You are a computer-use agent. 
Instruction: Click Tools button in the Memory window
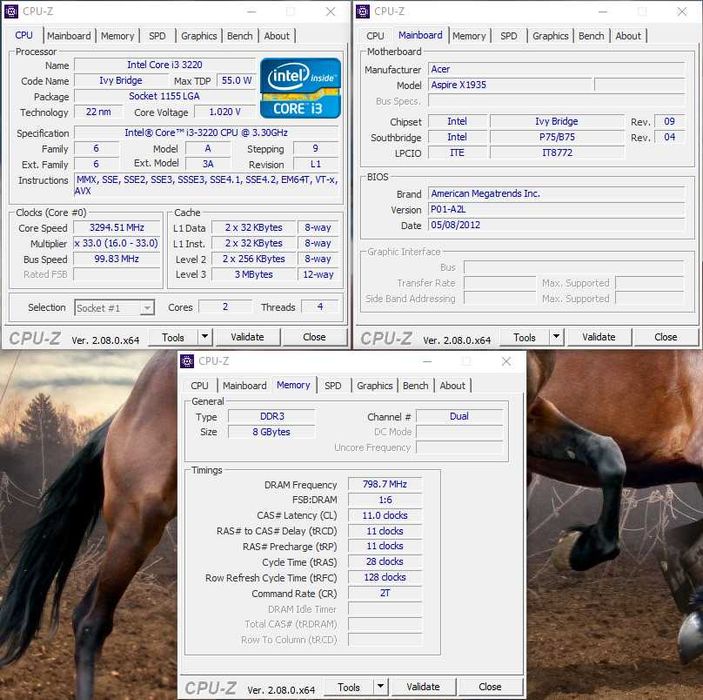(x=349, y=687)
